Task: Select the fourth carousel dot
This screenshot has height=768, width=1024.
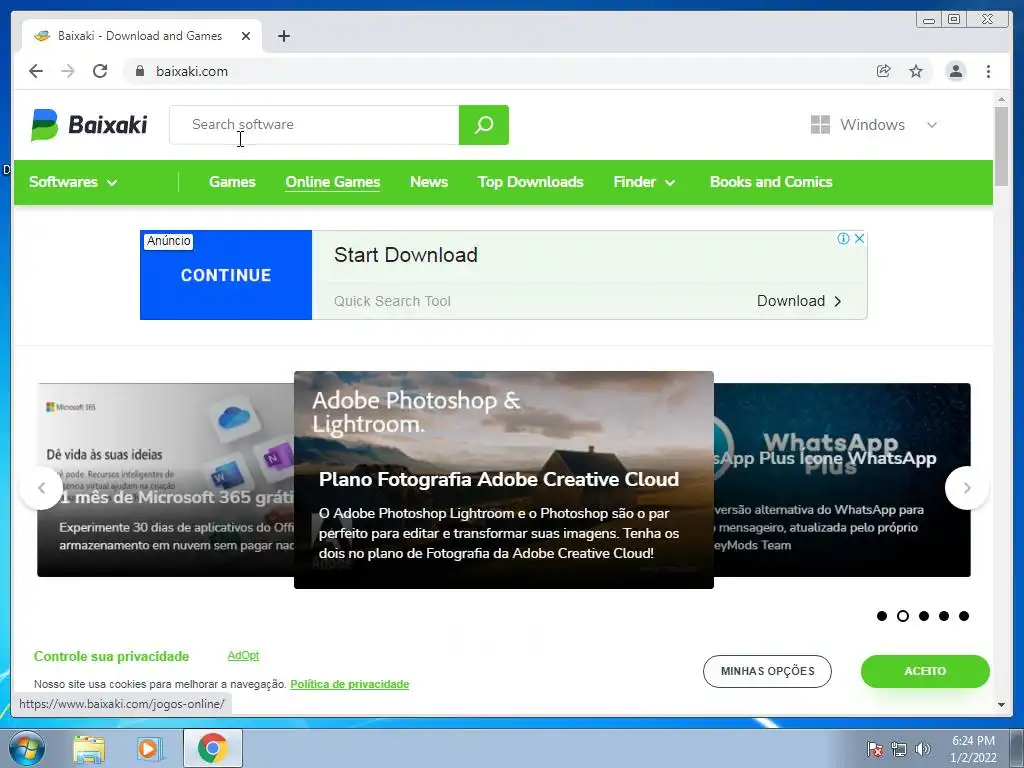Action: click(x=944, y=616)
